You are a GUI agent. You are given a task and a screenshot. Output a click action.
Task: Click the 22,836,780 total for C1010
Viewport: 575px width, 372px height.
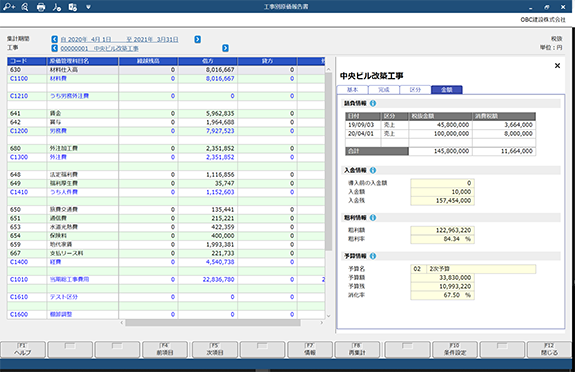coord(219,279)
